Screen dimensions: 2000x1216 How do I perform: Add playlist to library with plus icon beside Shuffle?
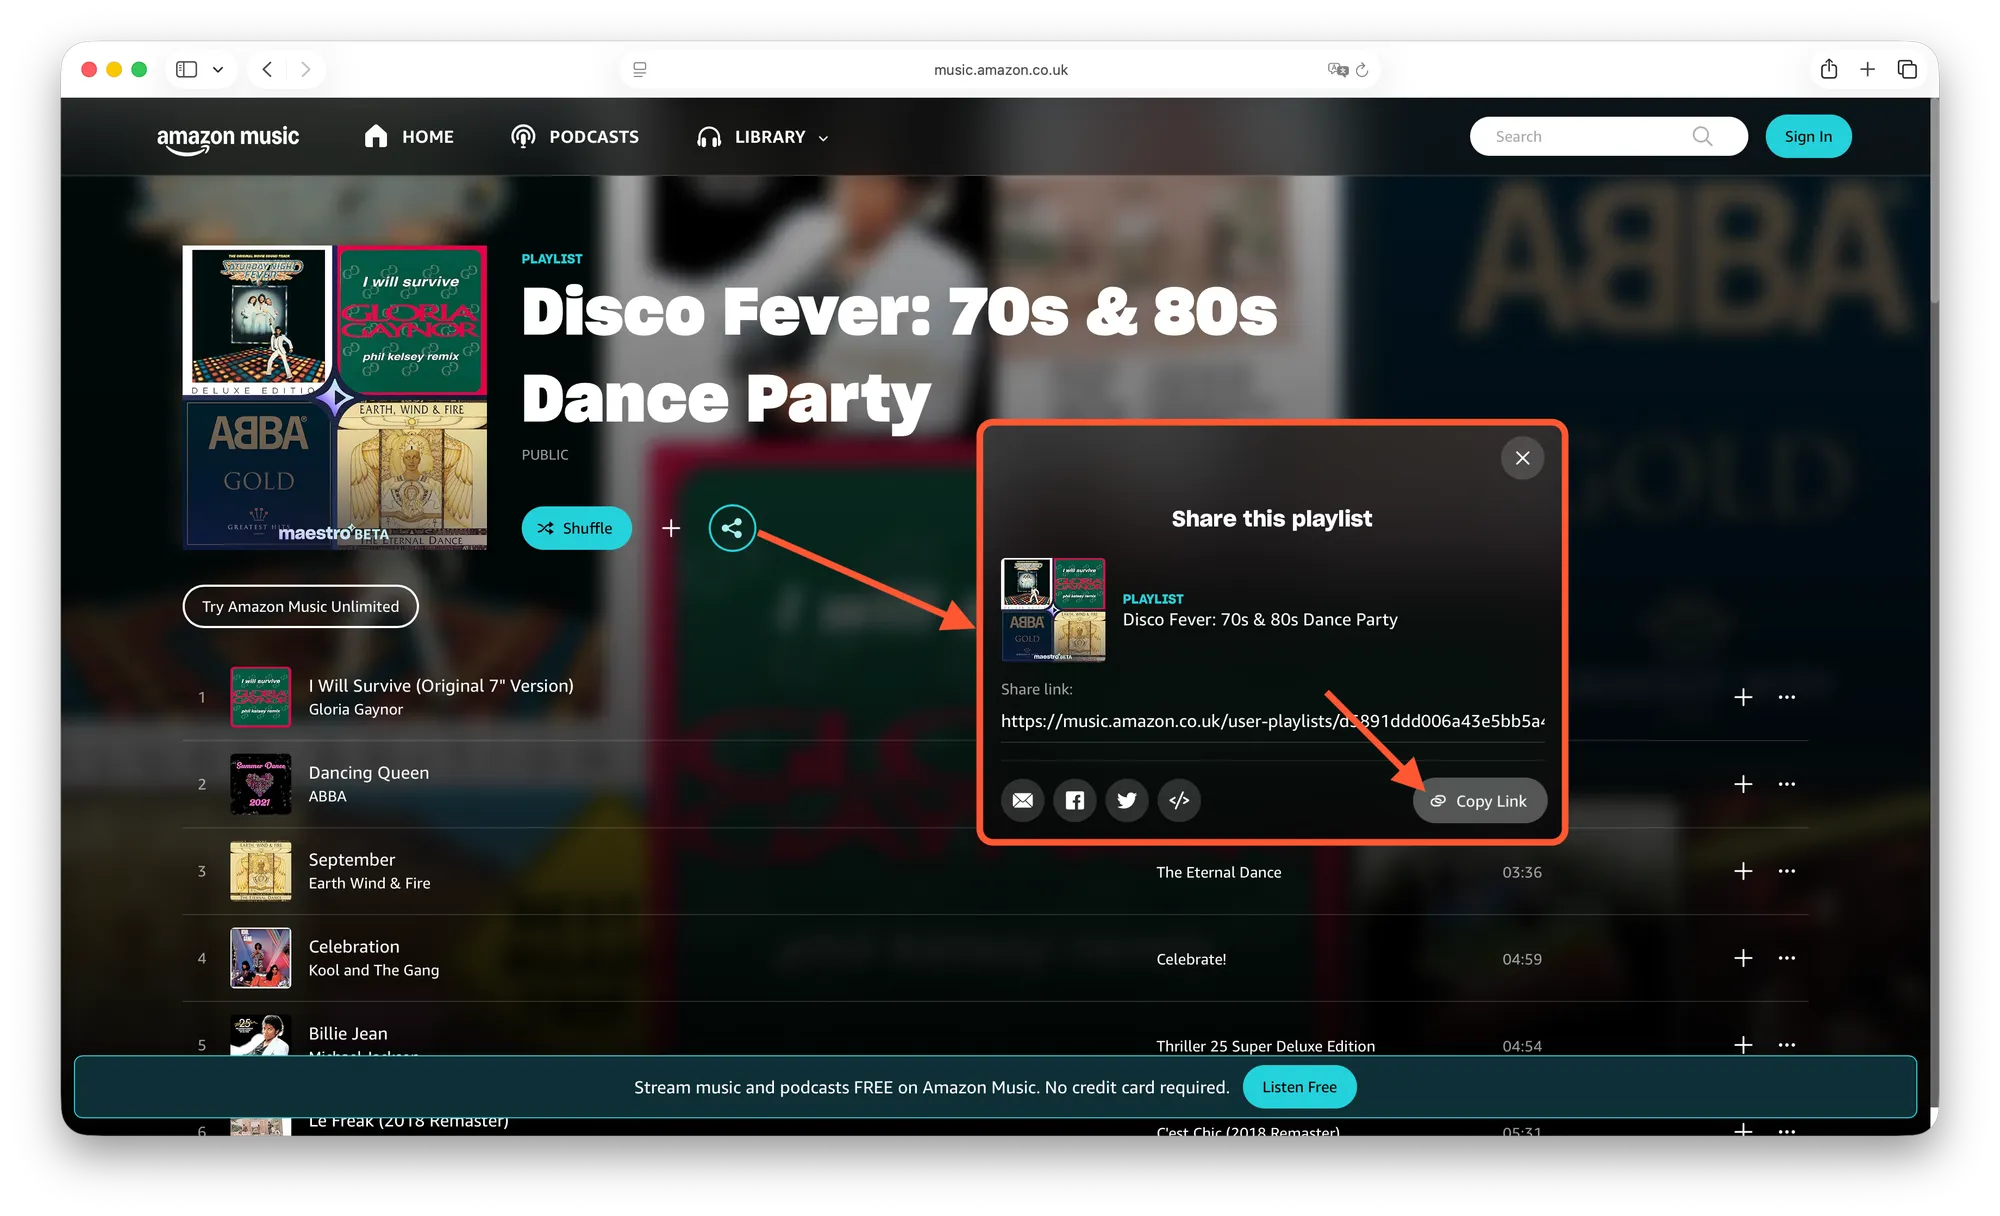pyautogui.click(x=671, y=528)
